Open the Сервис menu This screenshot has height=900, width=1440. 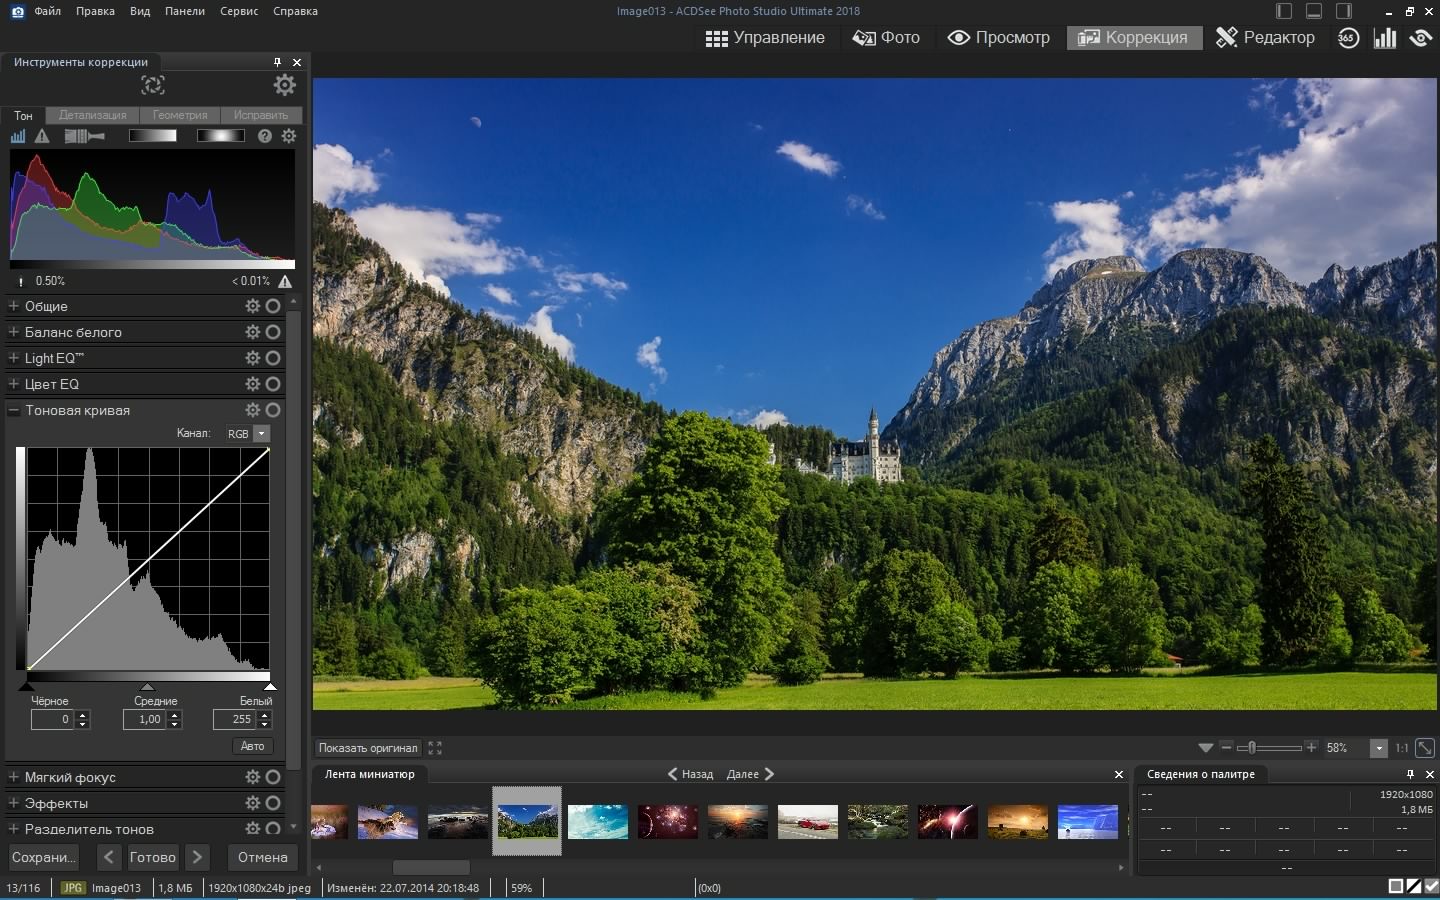(239, 11)
